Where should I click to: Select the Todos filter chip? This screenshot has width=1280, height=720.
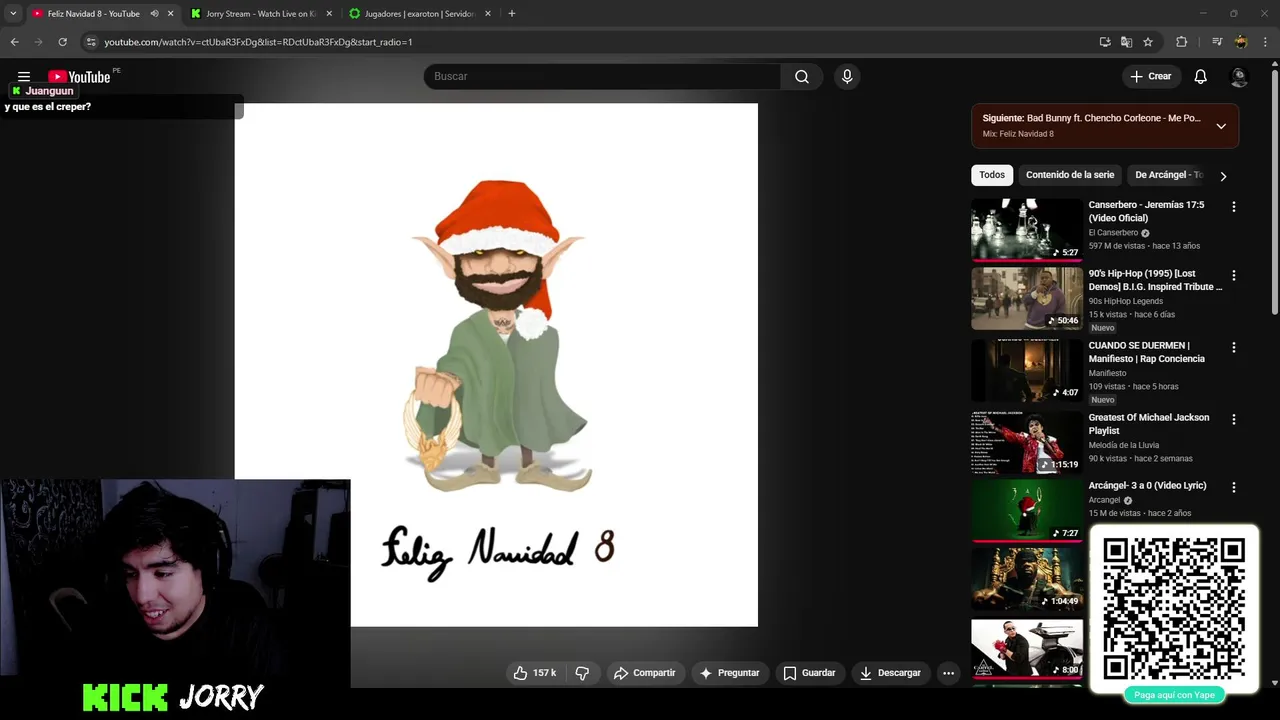(x=992, y=175)
